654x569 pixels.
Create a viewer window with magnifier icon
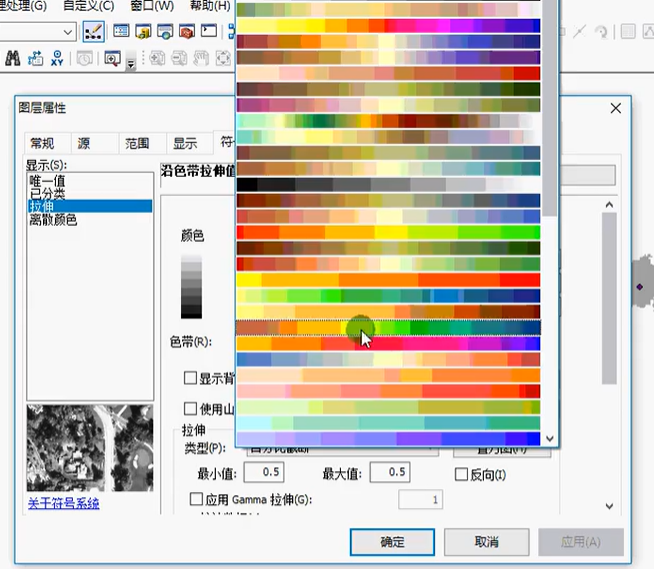coord(113,58)
